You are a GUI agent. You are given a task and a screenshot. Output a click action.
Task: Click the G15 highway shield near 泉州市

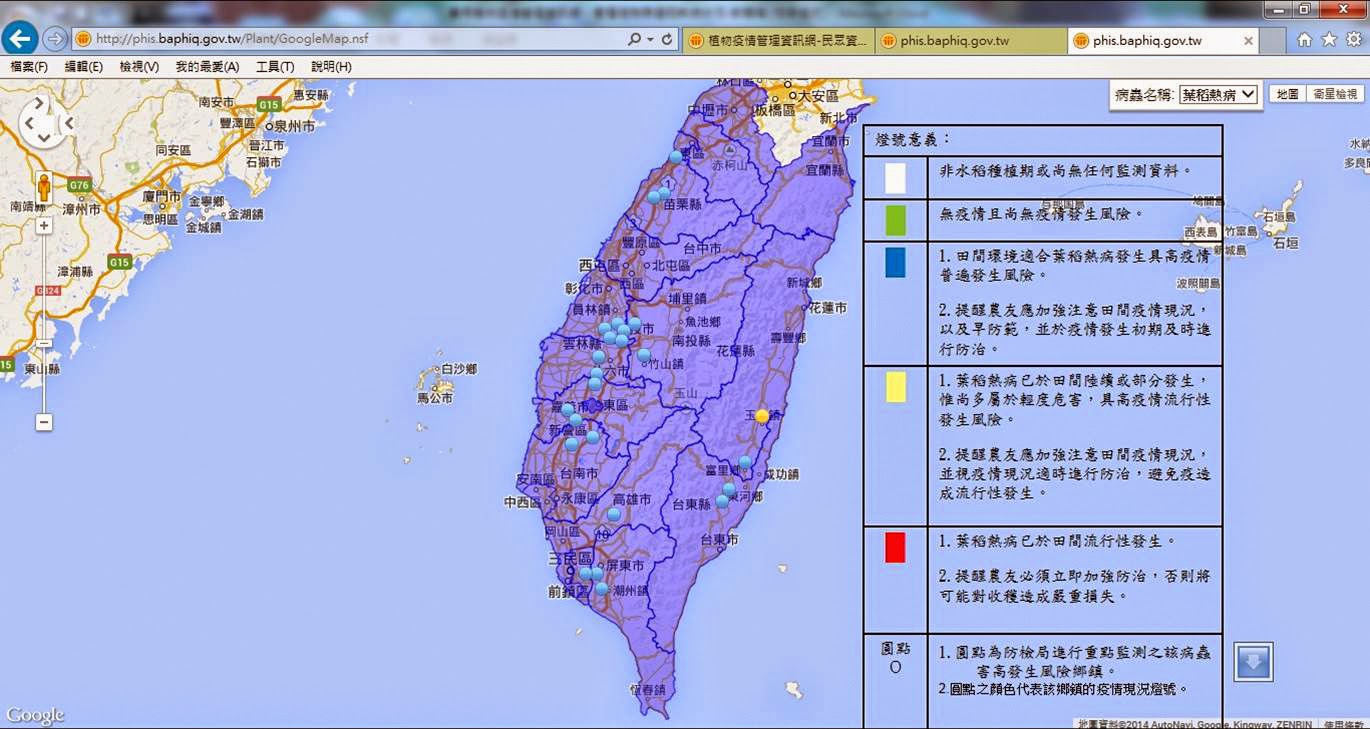point(267,105)
